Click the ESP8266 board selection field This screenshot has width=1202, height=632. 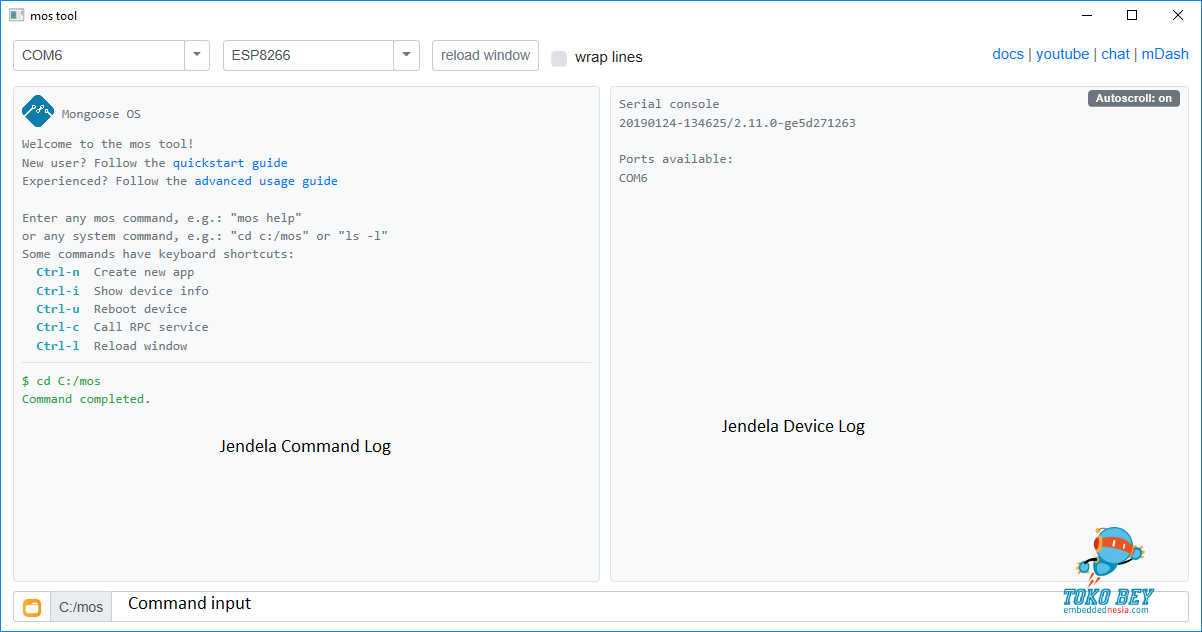pyautogui.click(x=308, y=55)
